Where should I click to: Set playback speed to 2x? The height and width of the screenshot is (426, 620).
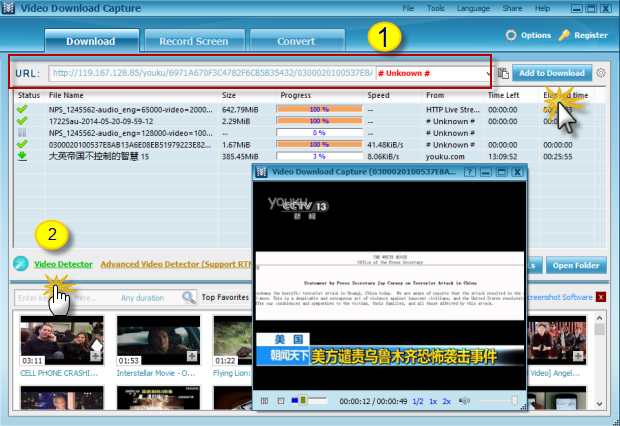(446, 401)
